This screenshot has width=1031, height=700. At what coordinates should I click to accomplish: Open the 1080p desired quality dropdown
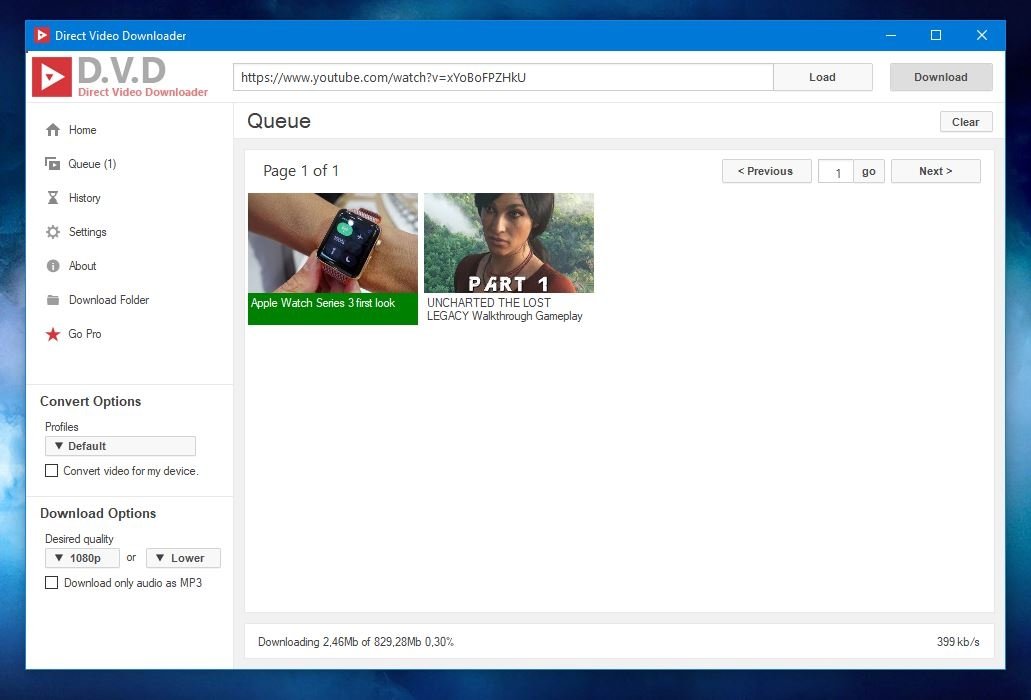coord(82,557)
